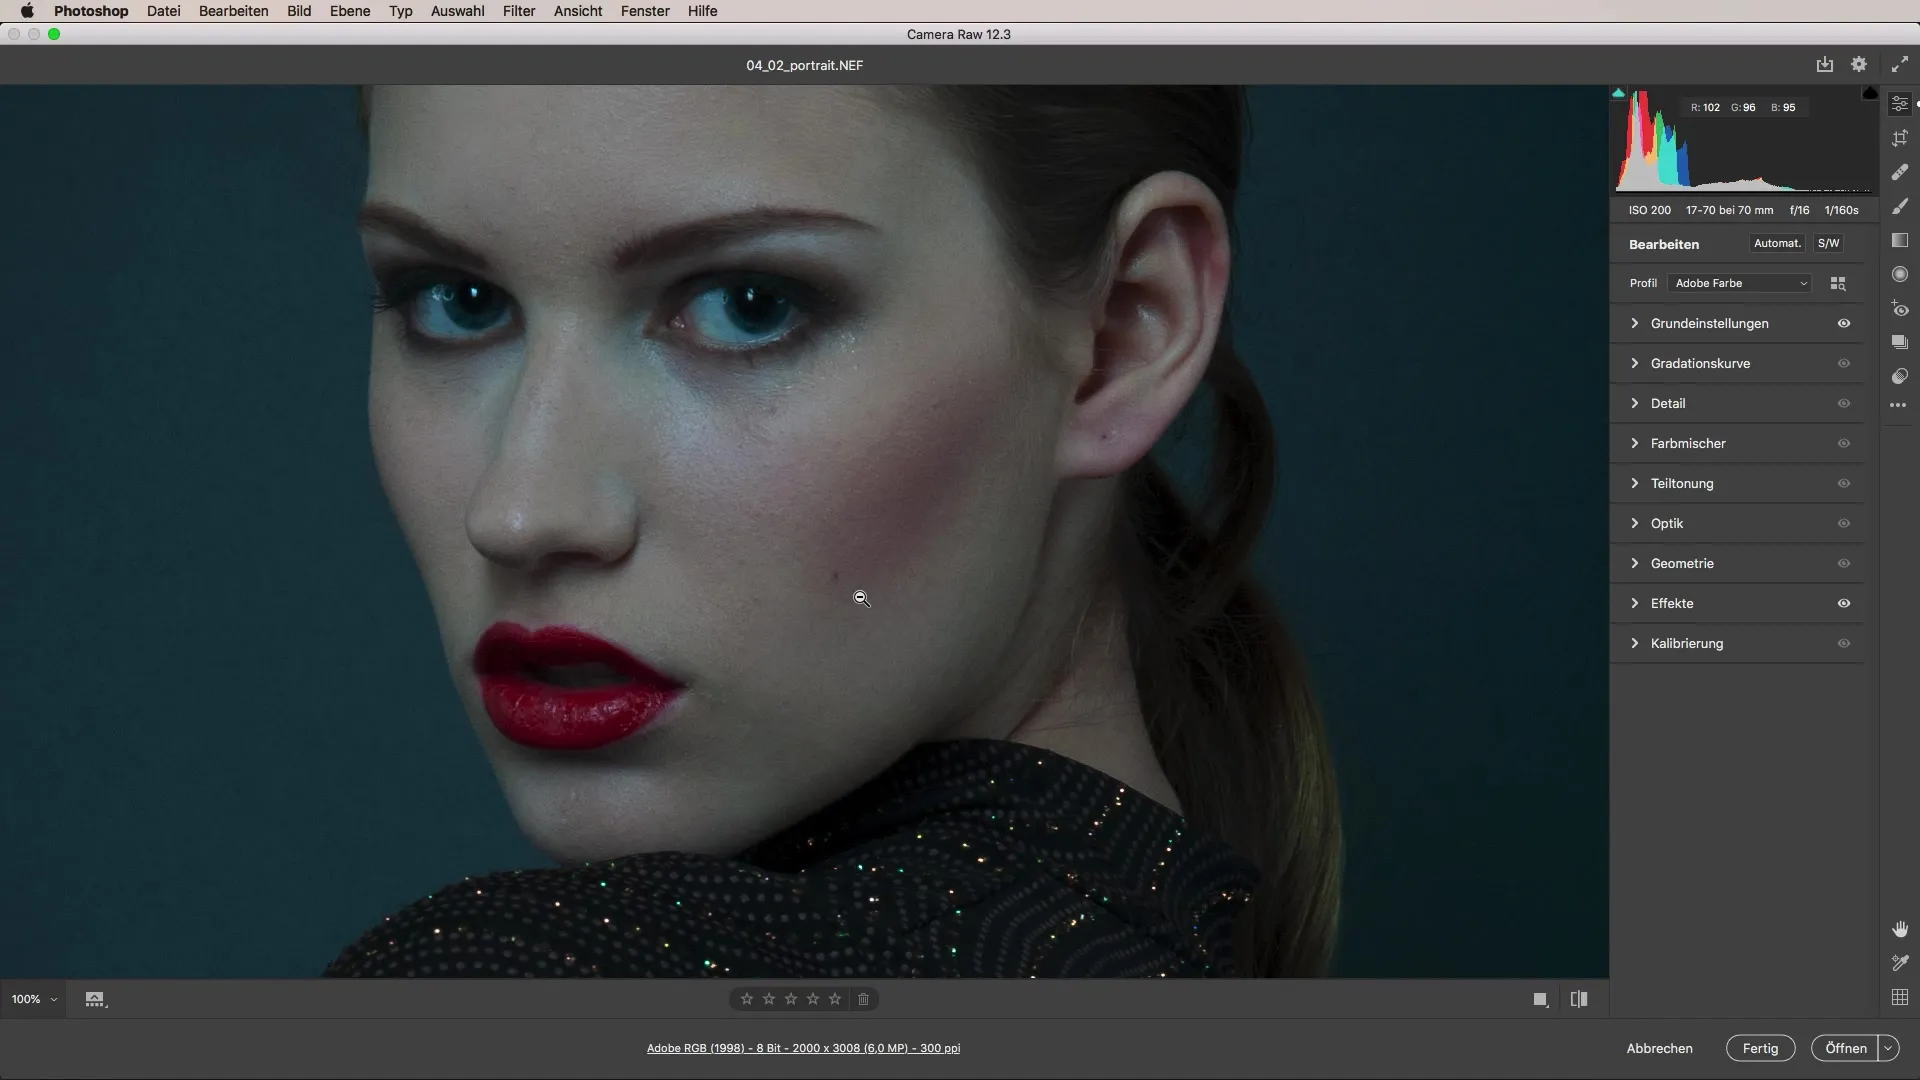The height and width of the screenshot is (1080, 1920).
Task: Toggle highlight clipping warning triangle
Action: (1870, 93)
